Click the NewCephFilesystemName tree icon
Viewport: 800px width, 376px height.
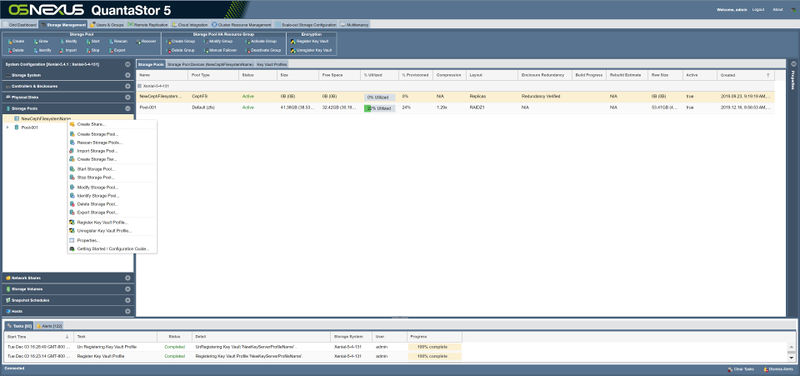[x=17, y=118]
